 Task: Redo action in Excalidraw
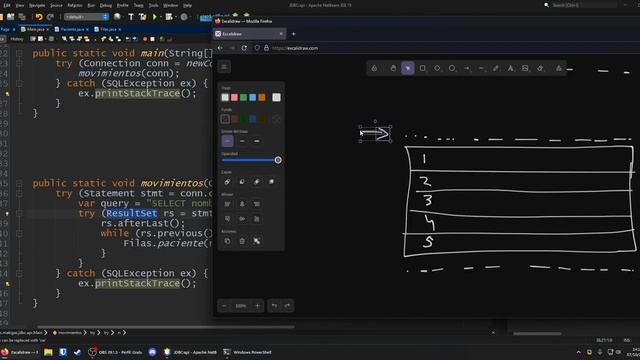(x=287, y=306)
